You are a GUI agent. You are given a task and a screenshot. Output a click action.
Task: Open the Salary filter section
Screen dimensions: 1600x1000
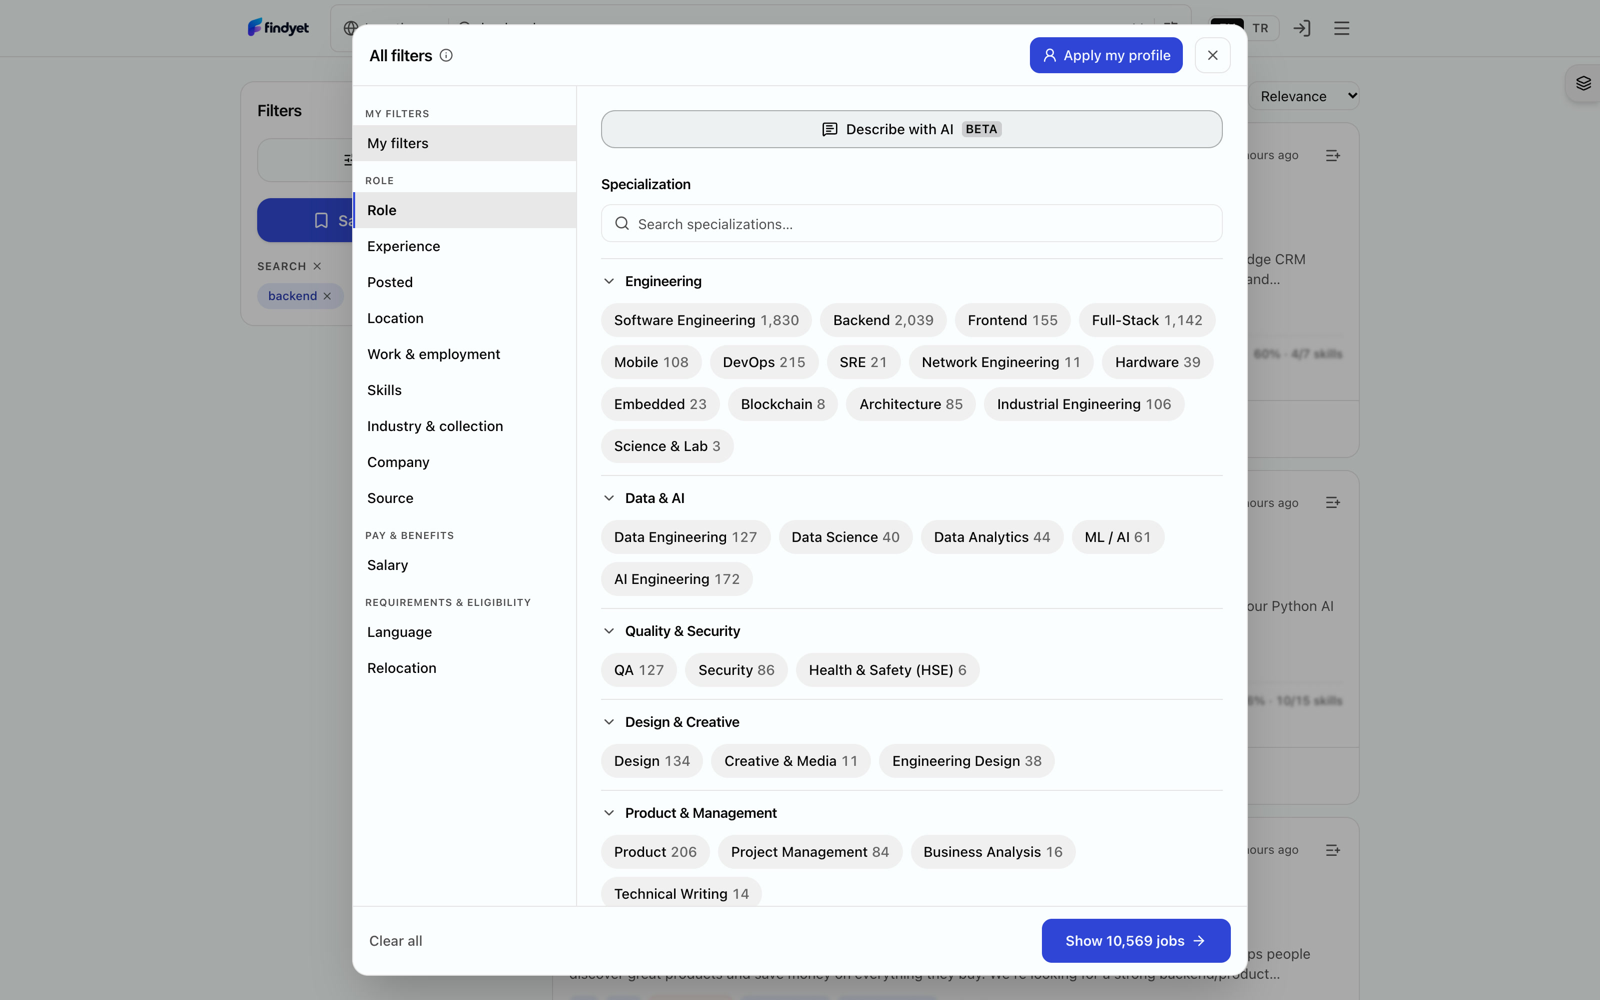pyautogui.click(x=464, y=565)
